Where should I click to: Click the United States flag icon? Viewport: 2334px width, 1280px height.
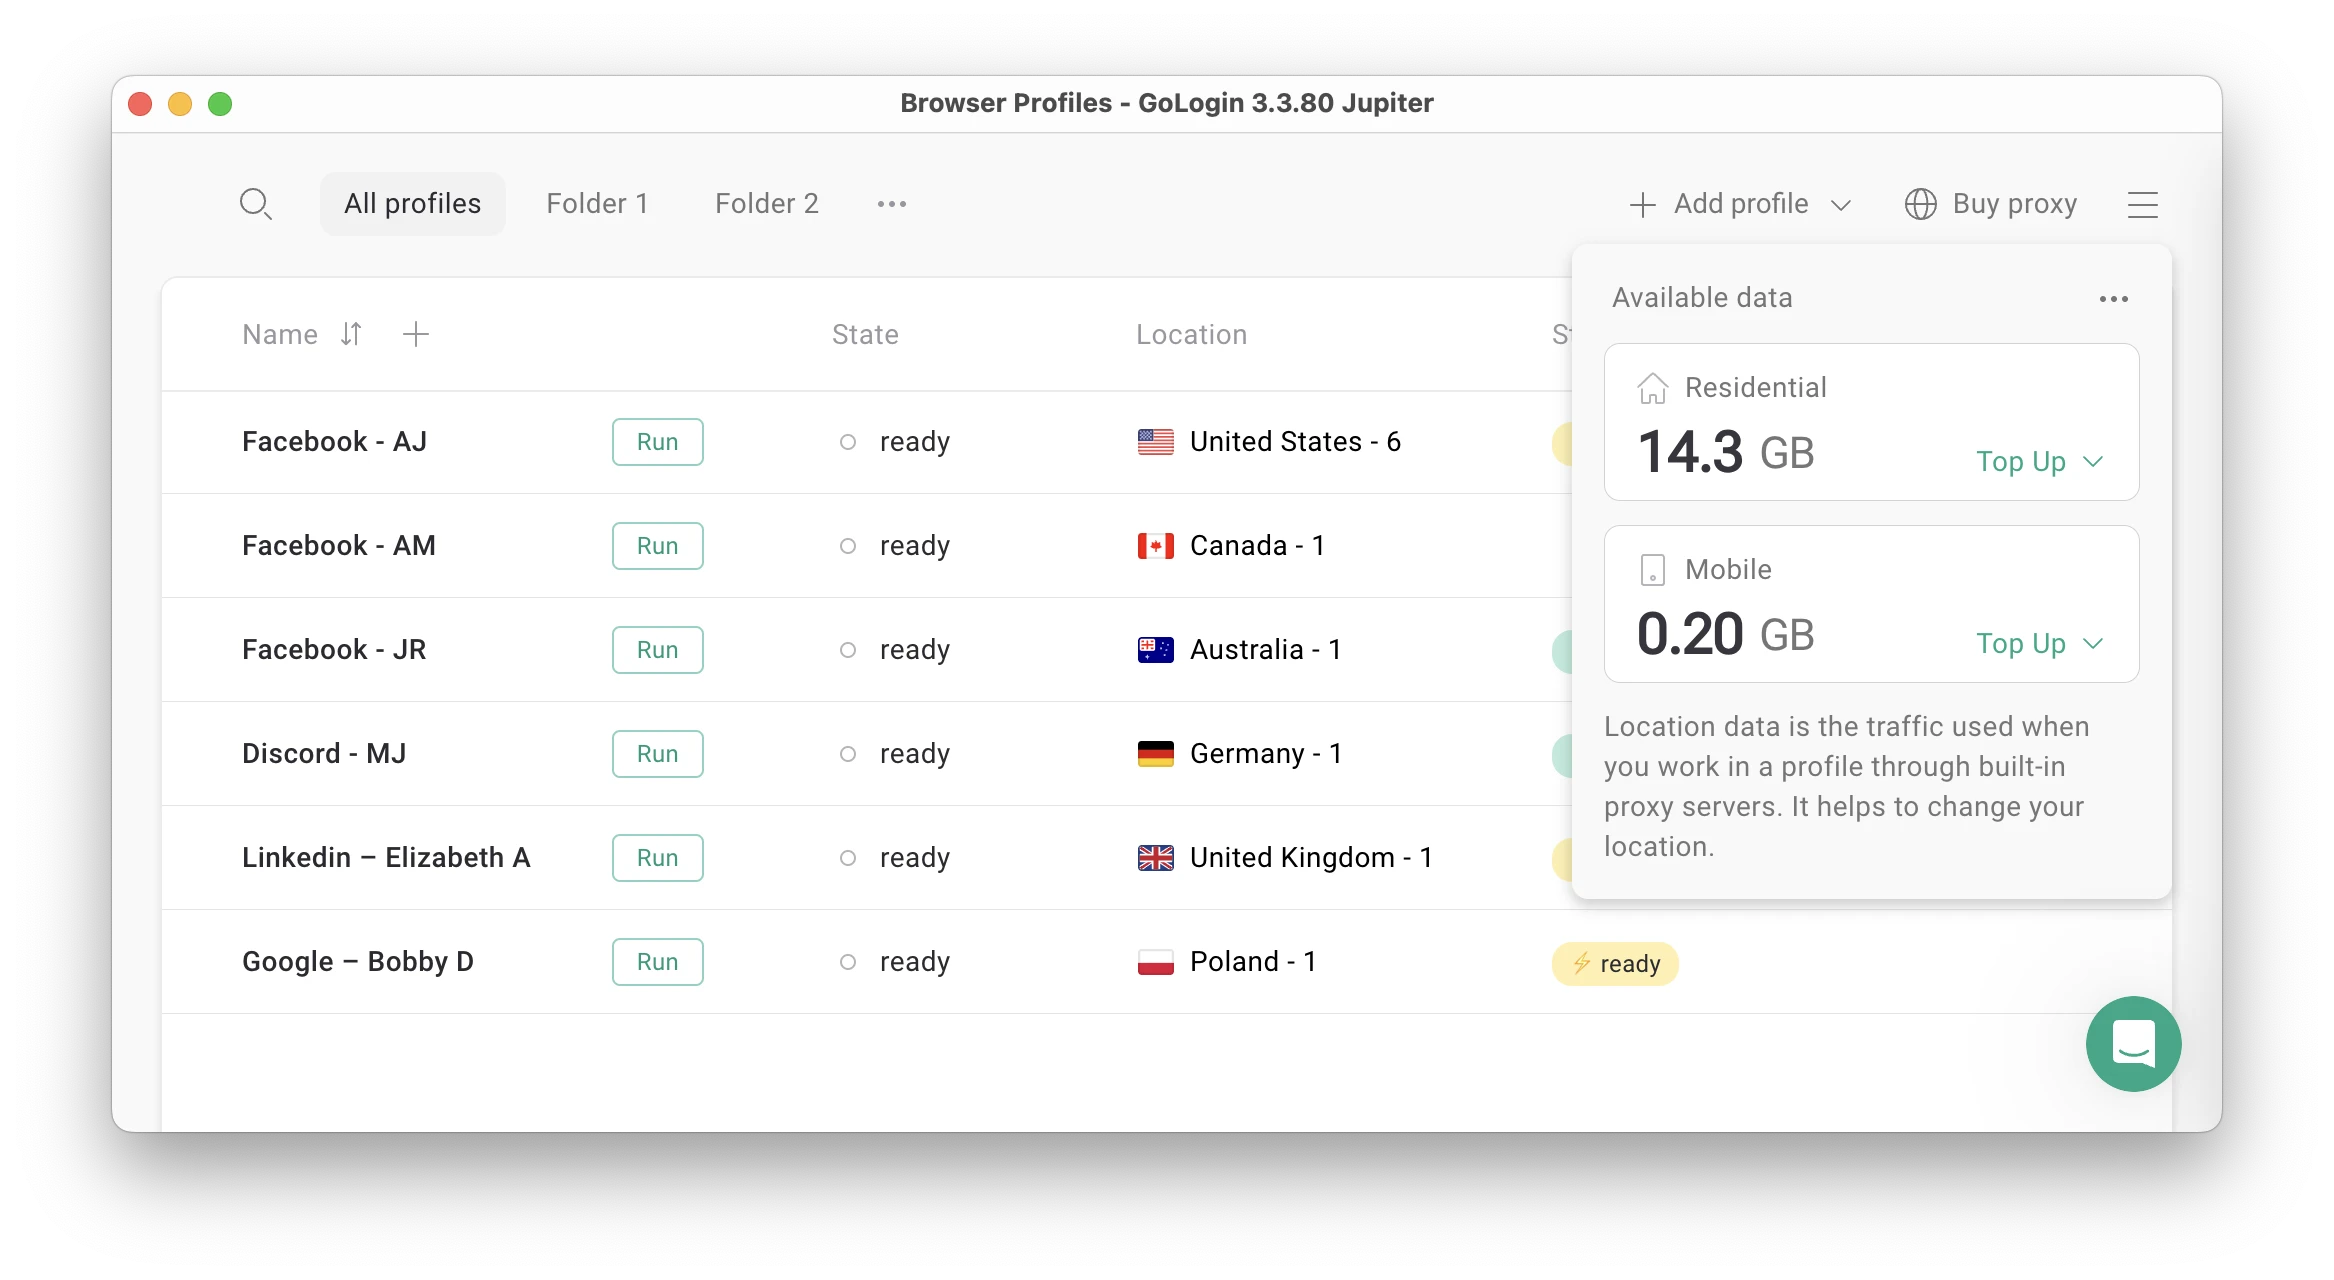pos(1155,442)
